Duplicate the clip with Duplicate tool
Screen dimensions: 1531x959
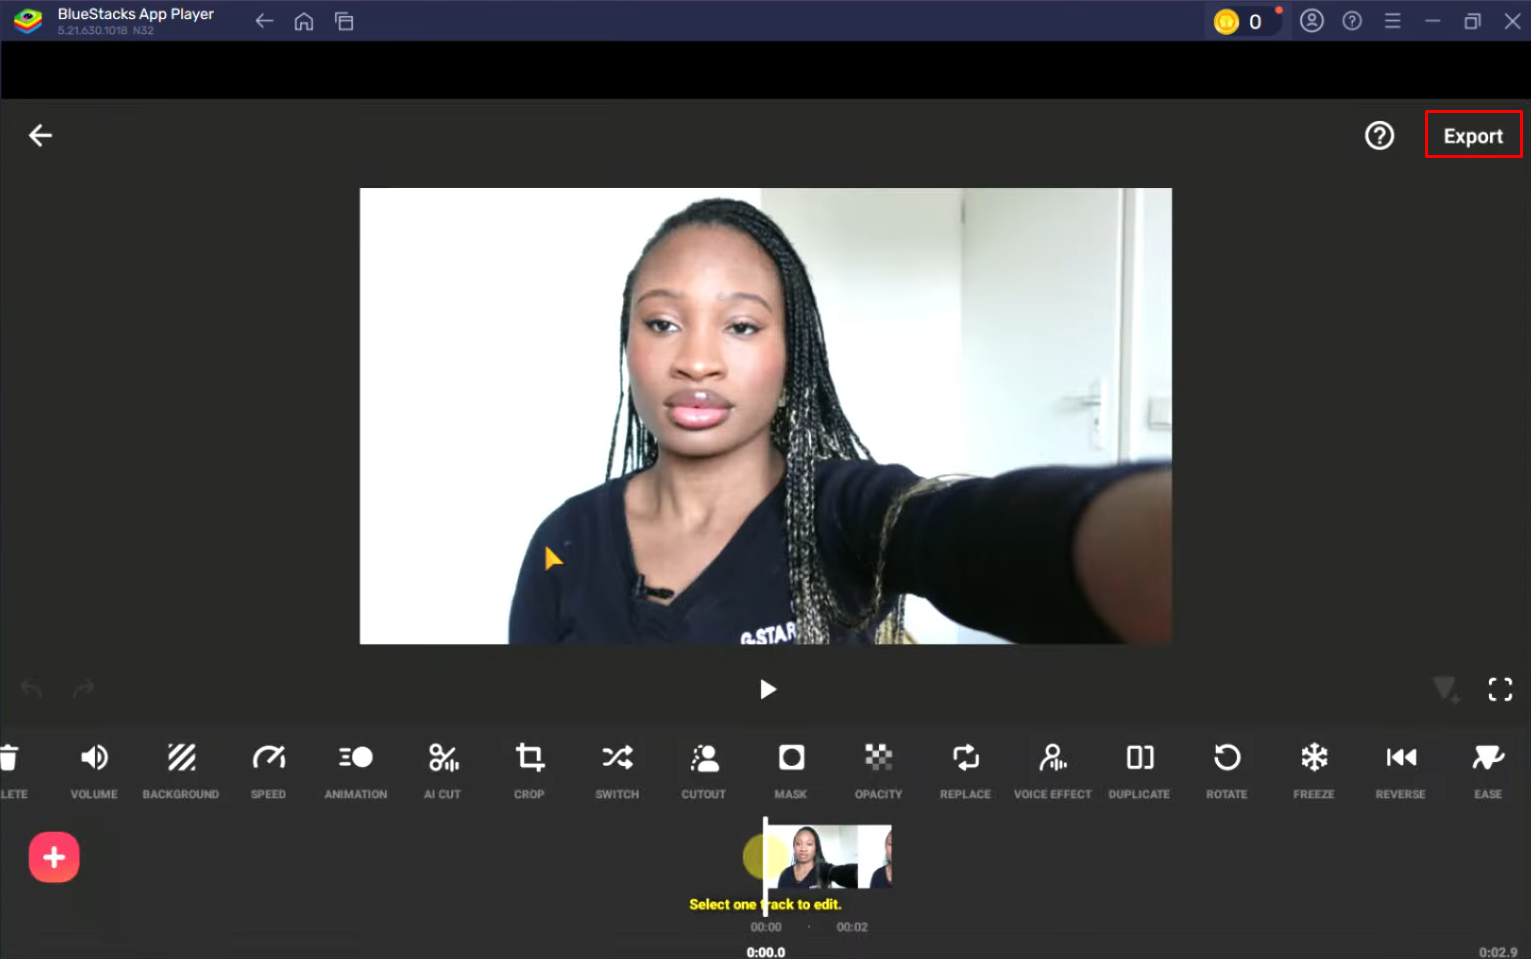tap(1139, 770)
